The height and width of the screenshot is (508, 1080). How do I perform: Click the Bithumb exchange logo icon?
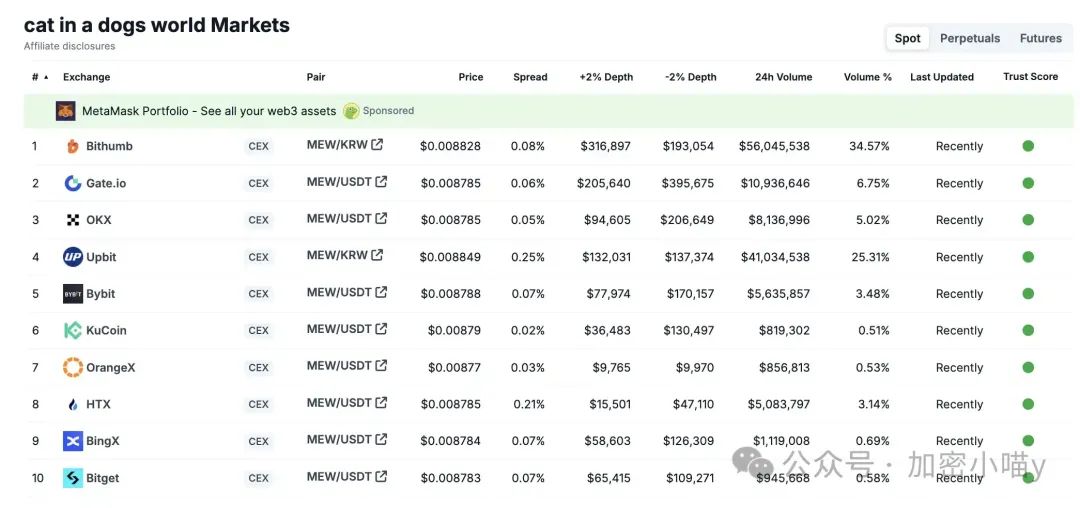coord(73,147)
